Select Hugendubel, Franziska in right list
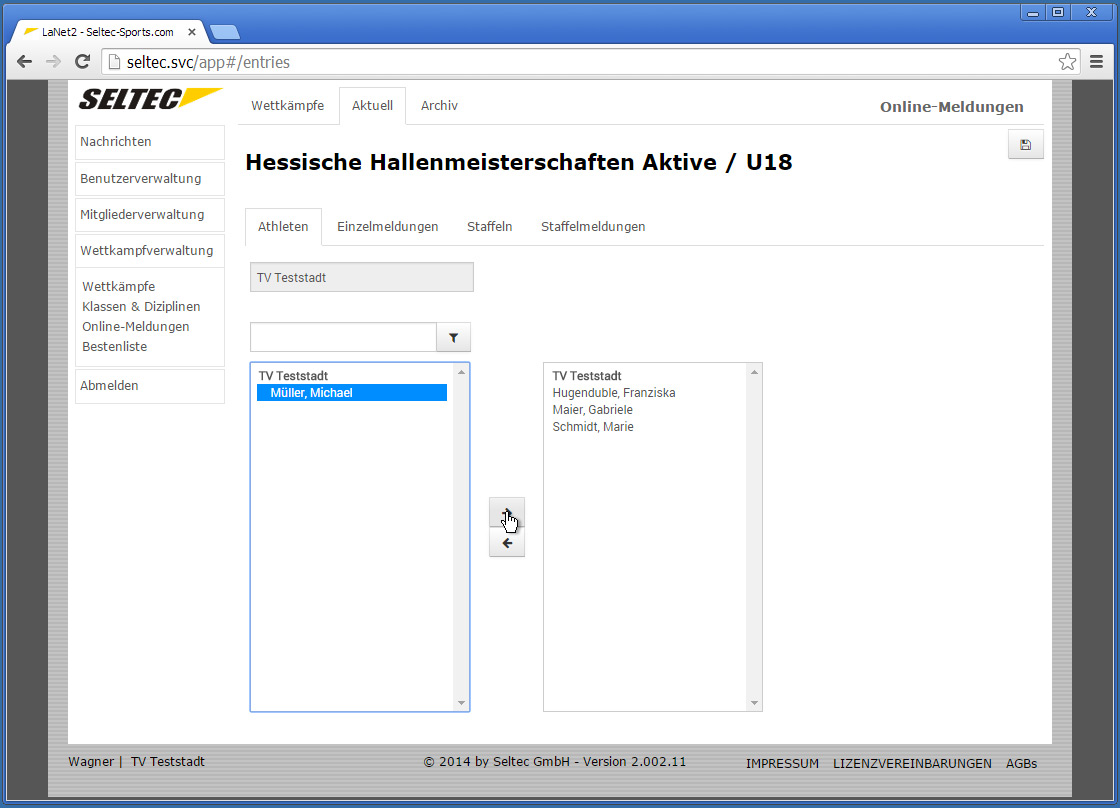The image size is (1120, 808). 613,393
